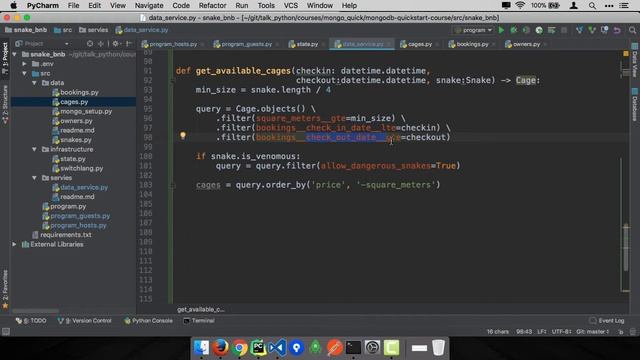
Task: Hide the Project panel icon
Action: (129, 44)
